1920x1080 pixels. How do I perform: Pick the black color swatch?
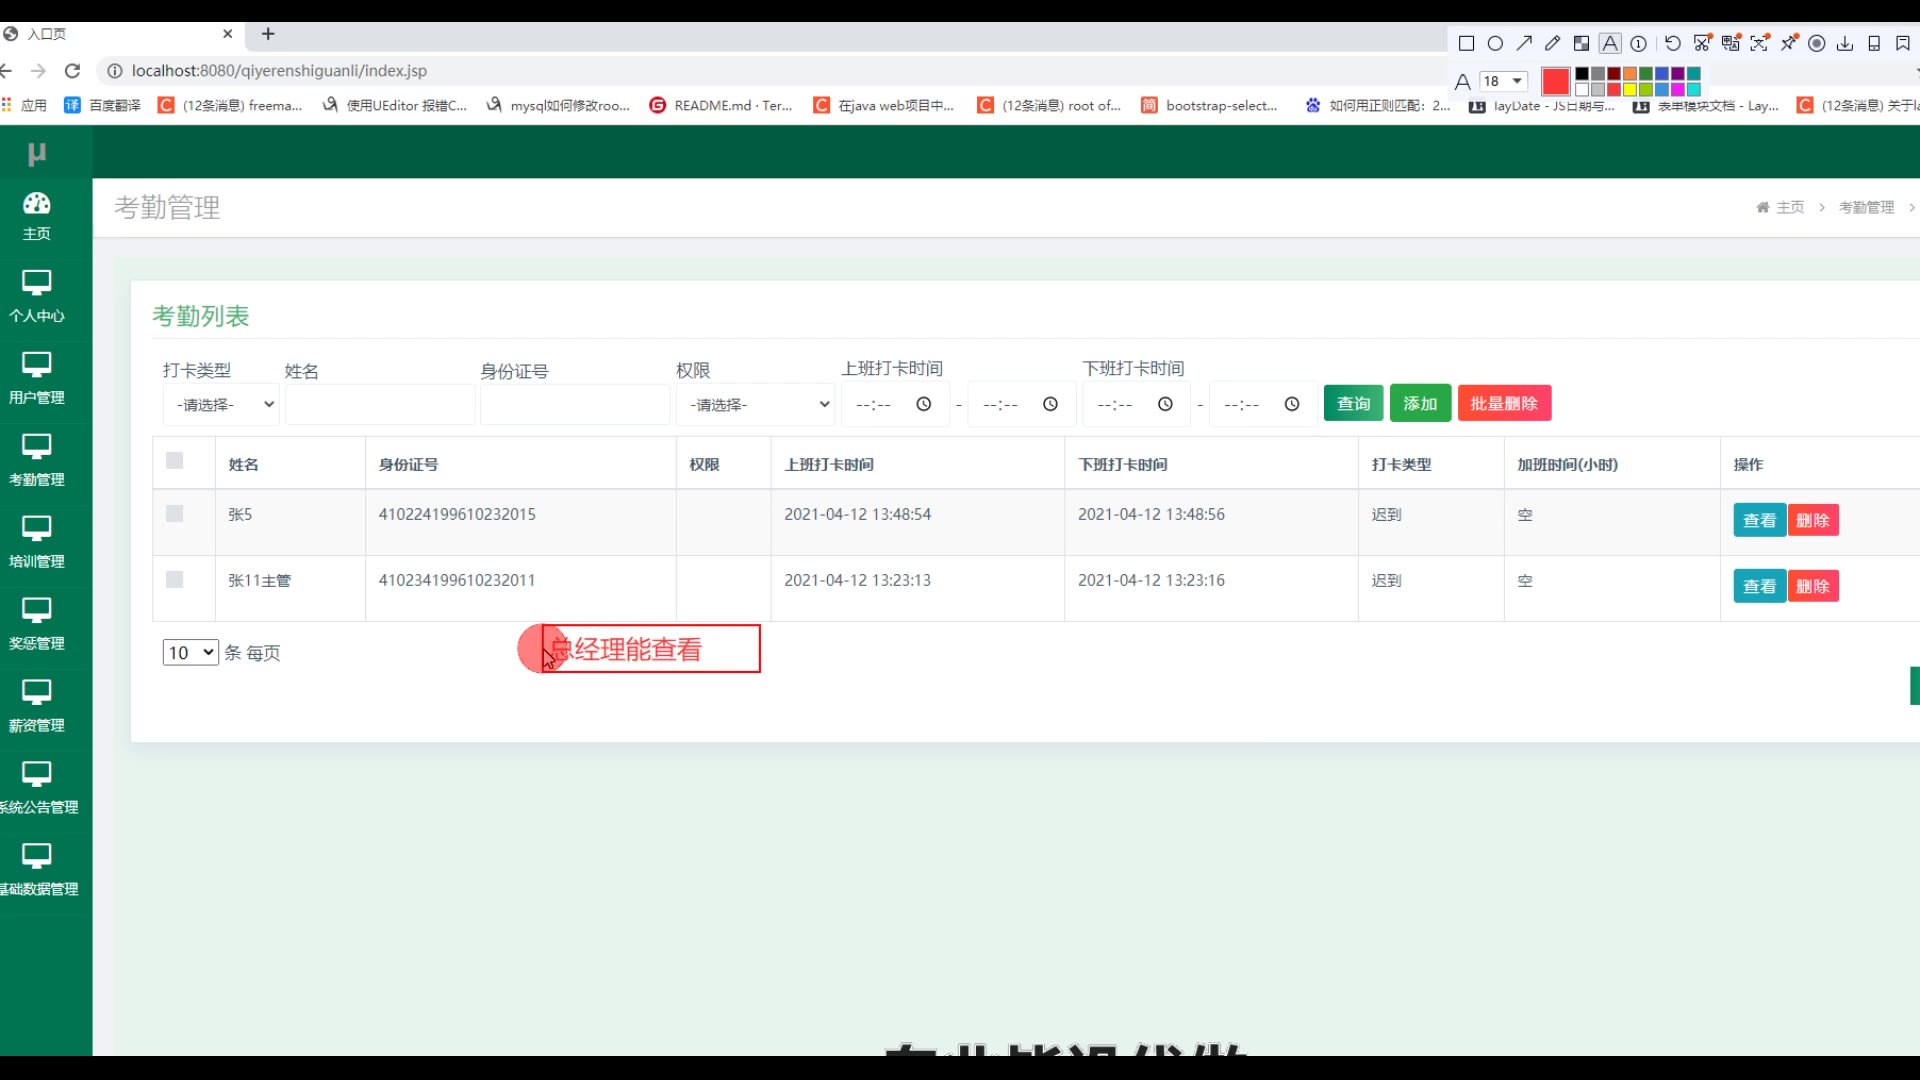(1582, 74)
